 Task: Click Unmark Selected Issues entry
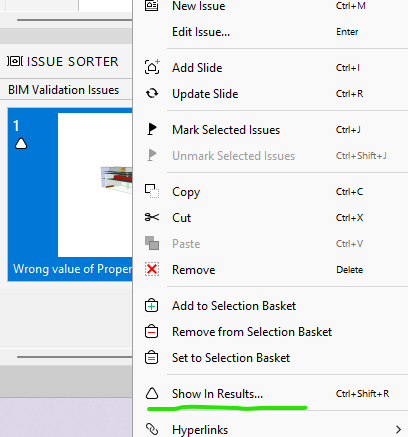(233, 156)
